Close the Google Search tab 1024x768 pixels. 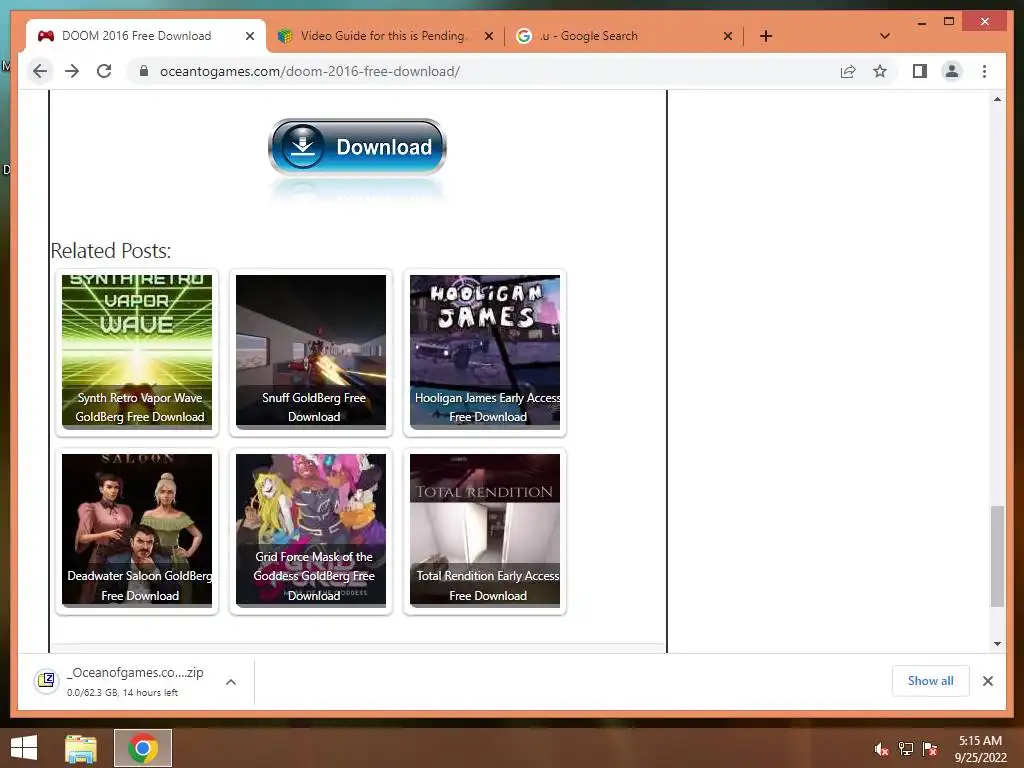click(728, 36)
